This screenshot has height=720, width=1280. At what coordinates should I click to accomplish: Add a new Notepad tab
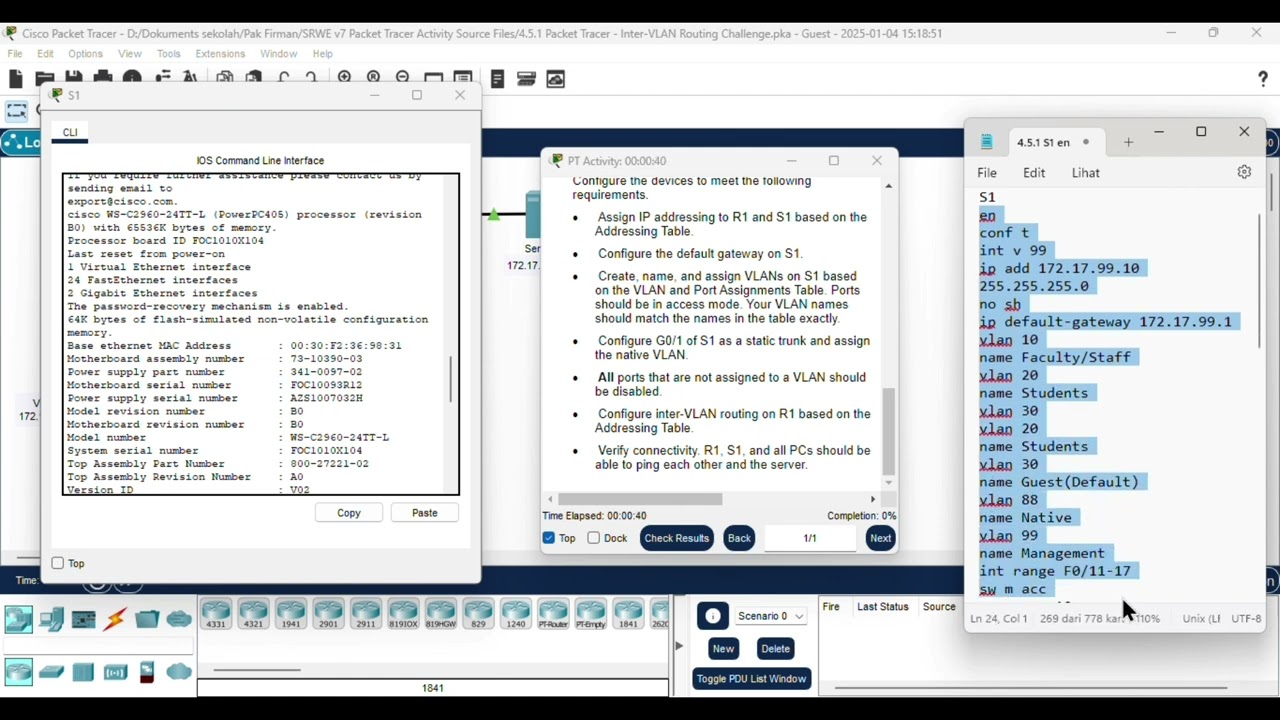1128,143
